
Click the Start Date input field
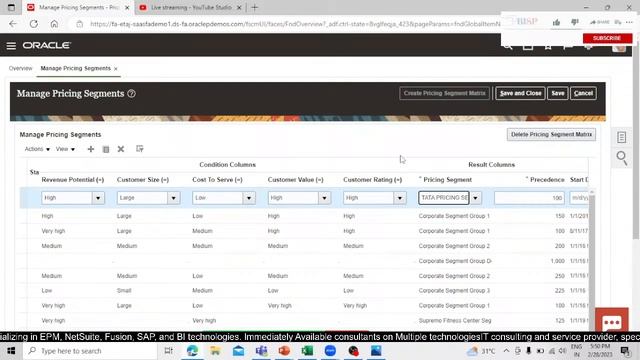[x=579, y=198]
